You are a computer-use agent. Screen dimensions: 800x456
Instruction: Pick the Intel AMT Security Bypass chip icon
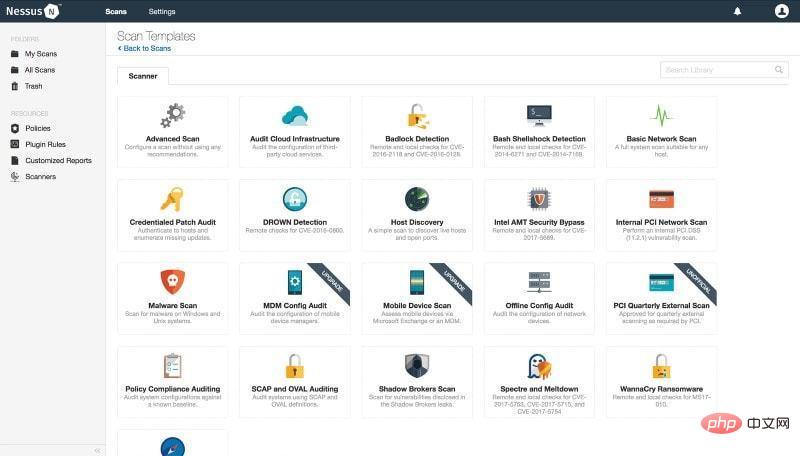(539, 199)
